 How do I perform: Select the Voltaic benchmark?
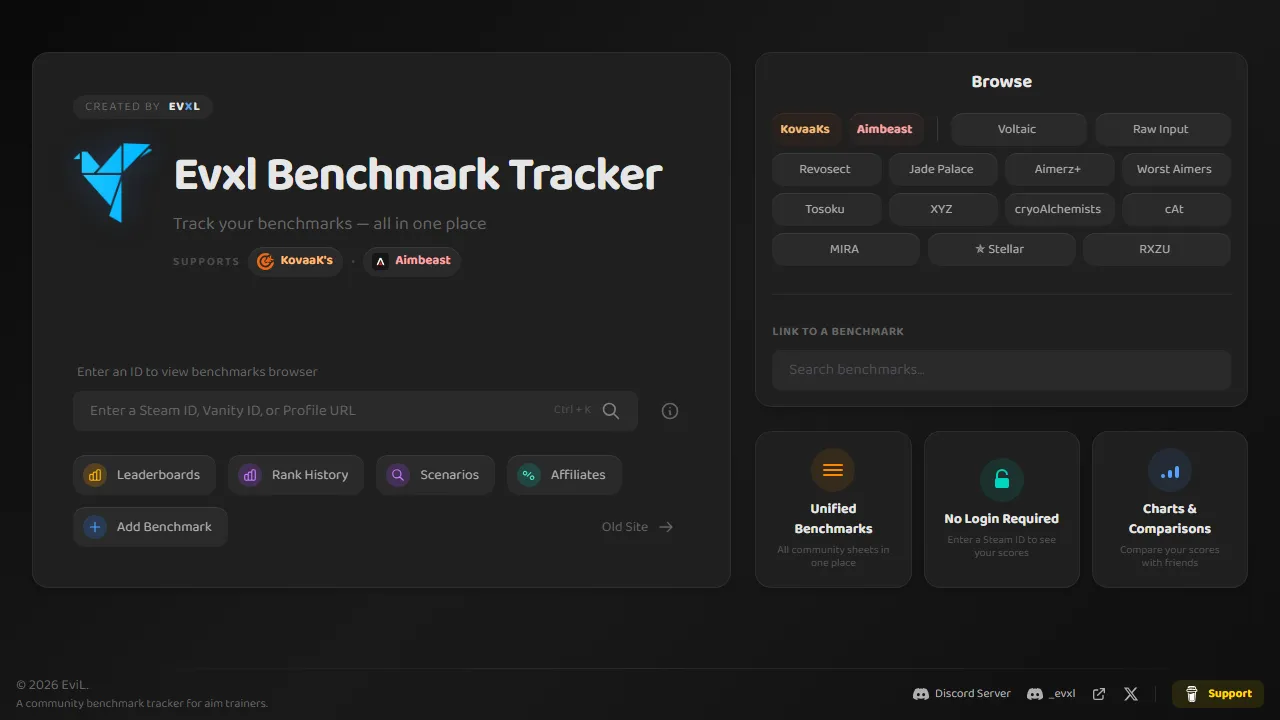1017,129
